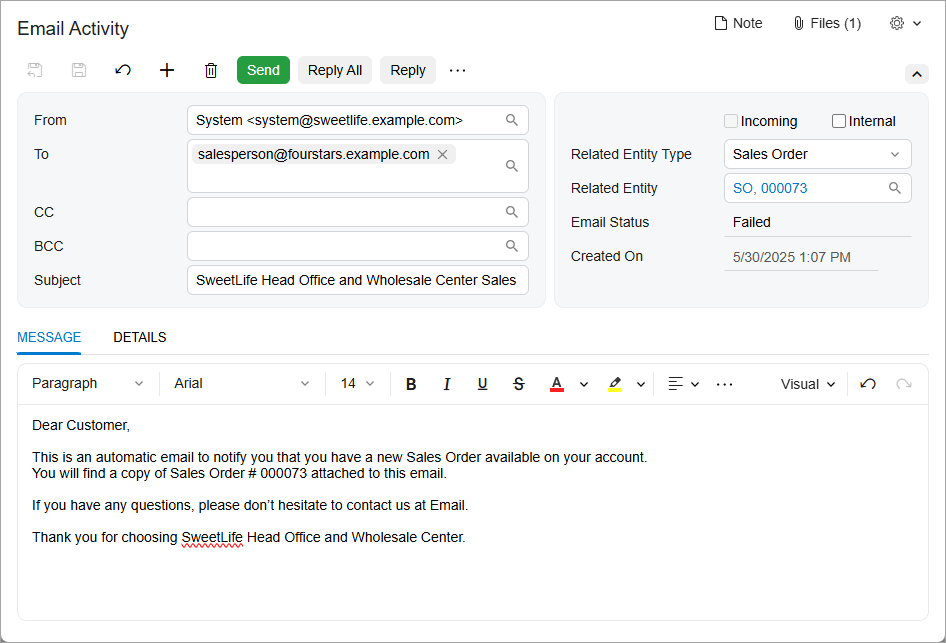Check the Incoming checkbox
The width and height of the screenshot is (946, 643).
coord(731,121)
